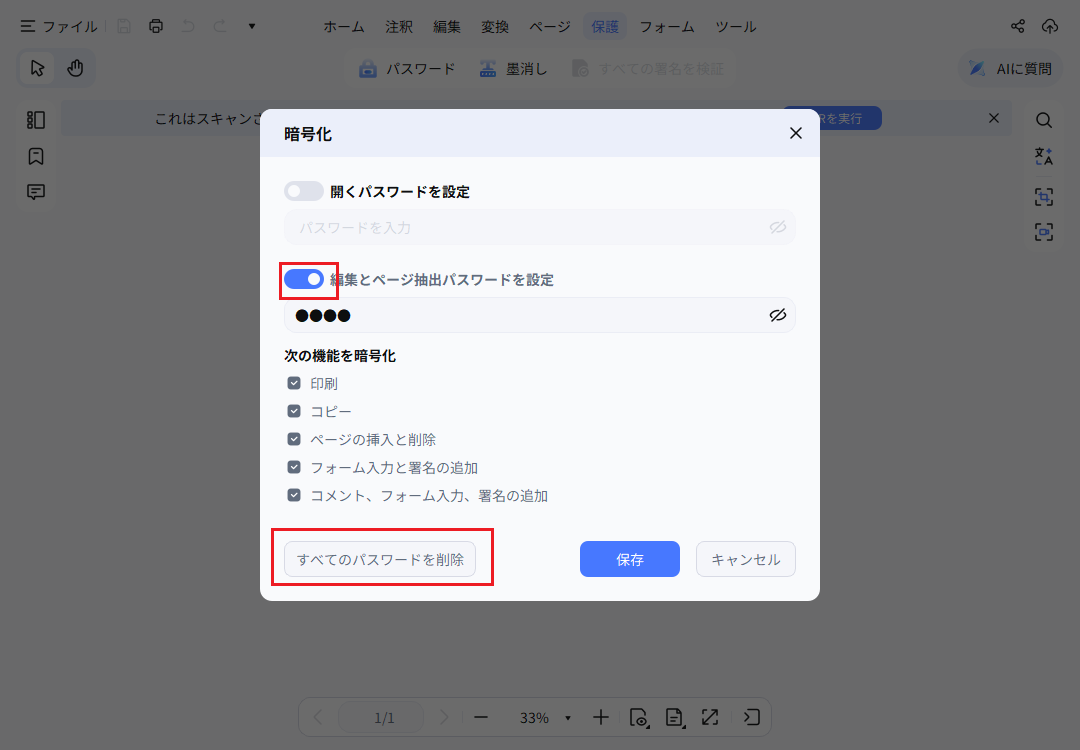1080x750 pixels.
Task: Open the bookmarks panel icon
Action: coord(36,156)
